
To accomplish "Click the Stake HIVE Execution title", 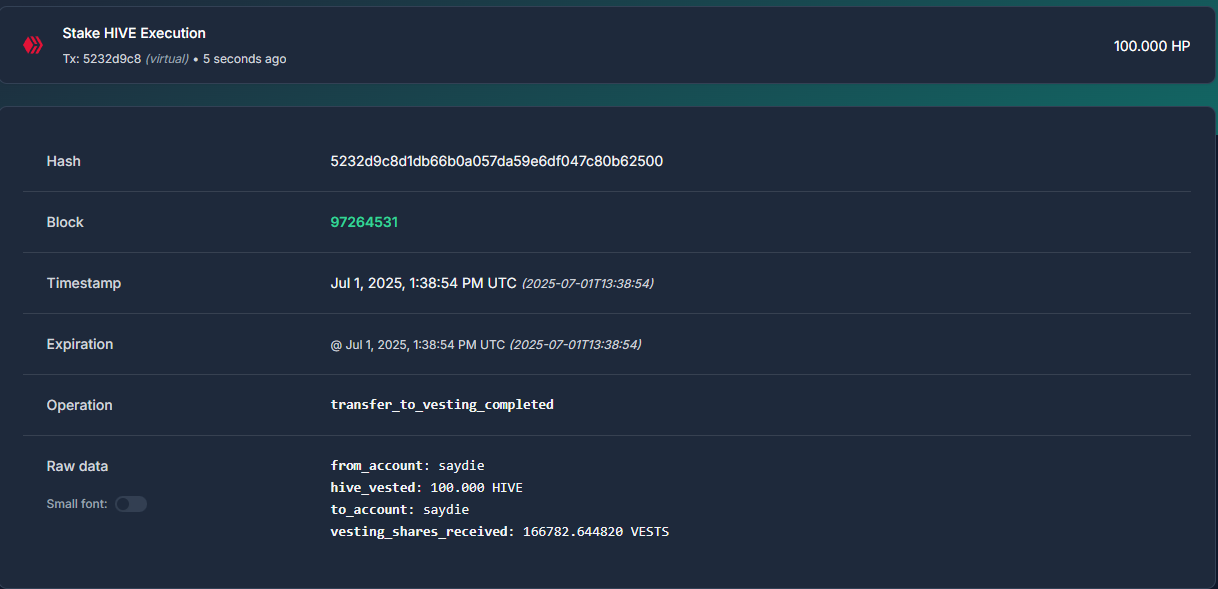I will 134,33.
